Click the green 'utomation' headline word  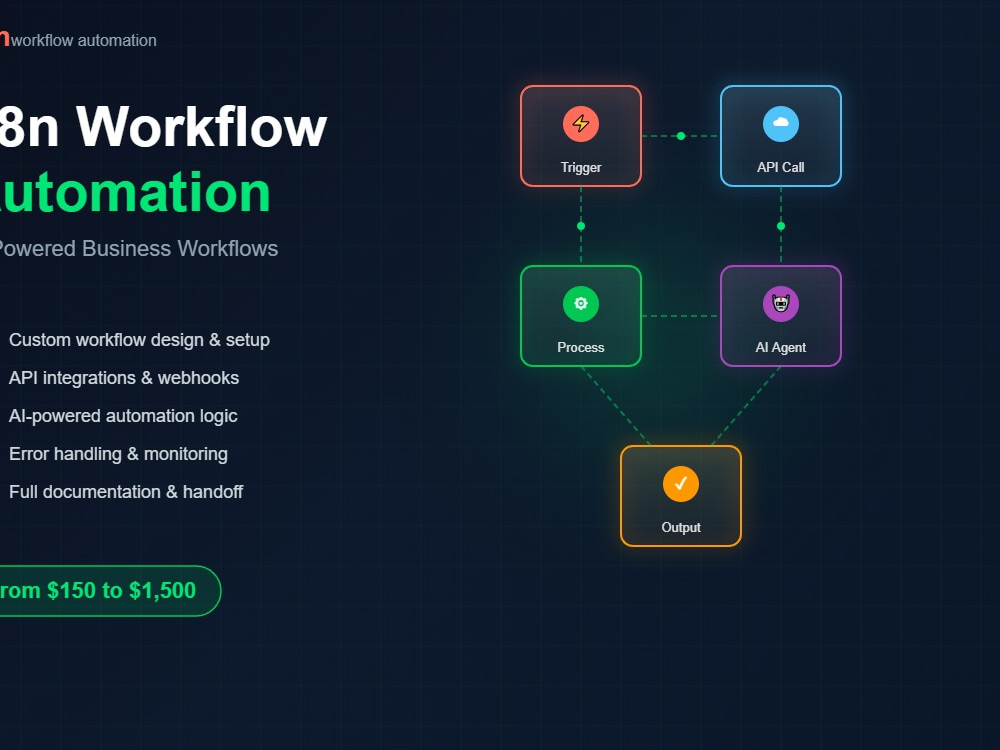[x=135, y=192]
